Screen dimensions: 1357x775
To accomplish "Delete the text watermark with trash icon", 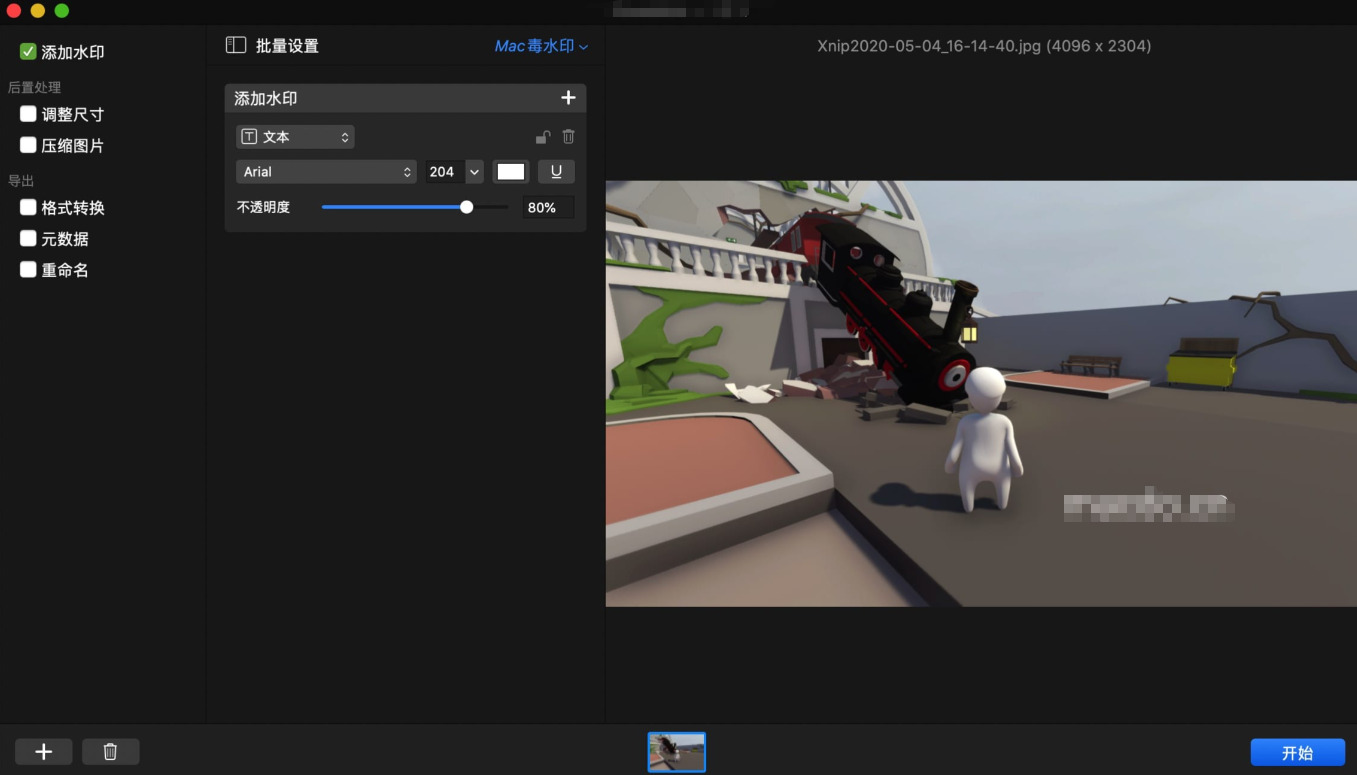I will tap(569, 137).
